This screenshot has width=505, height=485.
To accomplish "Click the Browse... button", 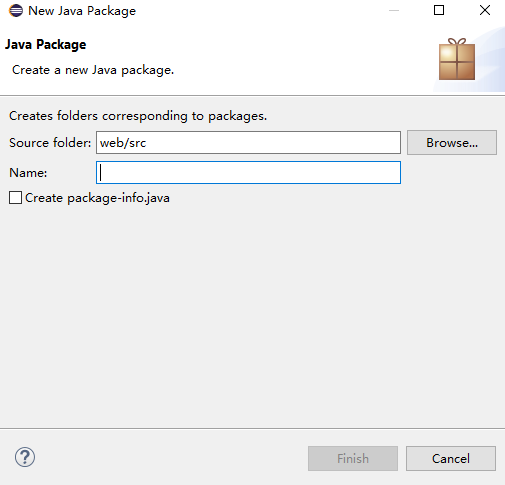I will tap(452, 143).
